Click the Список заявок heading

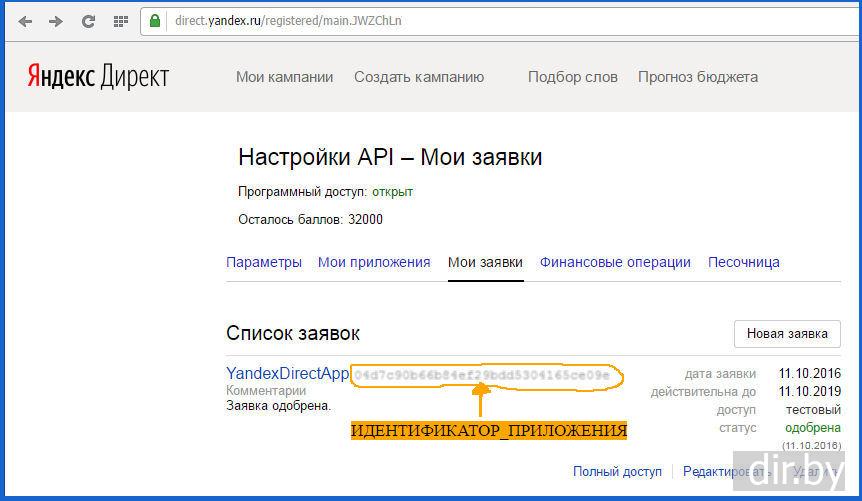click(293, 333)
